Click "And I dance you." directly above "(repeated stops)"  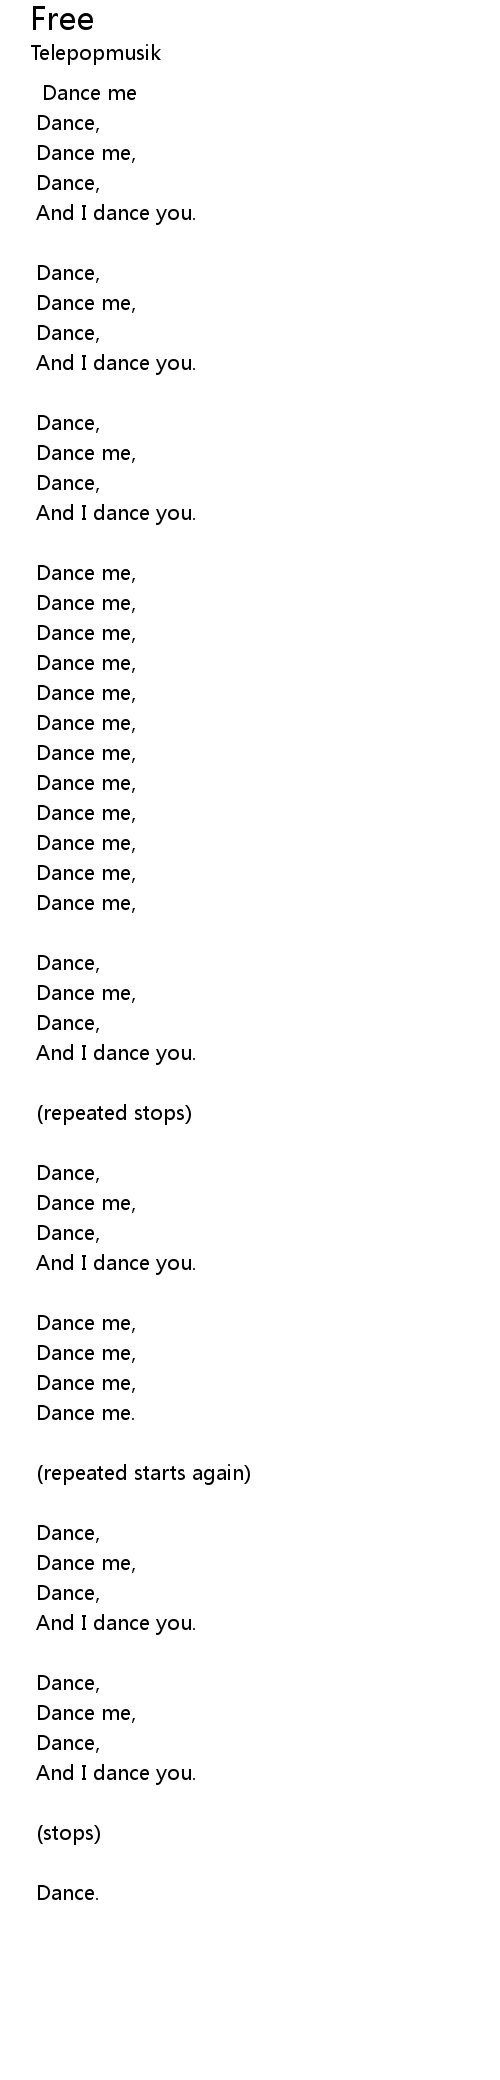coord(116,1053)
